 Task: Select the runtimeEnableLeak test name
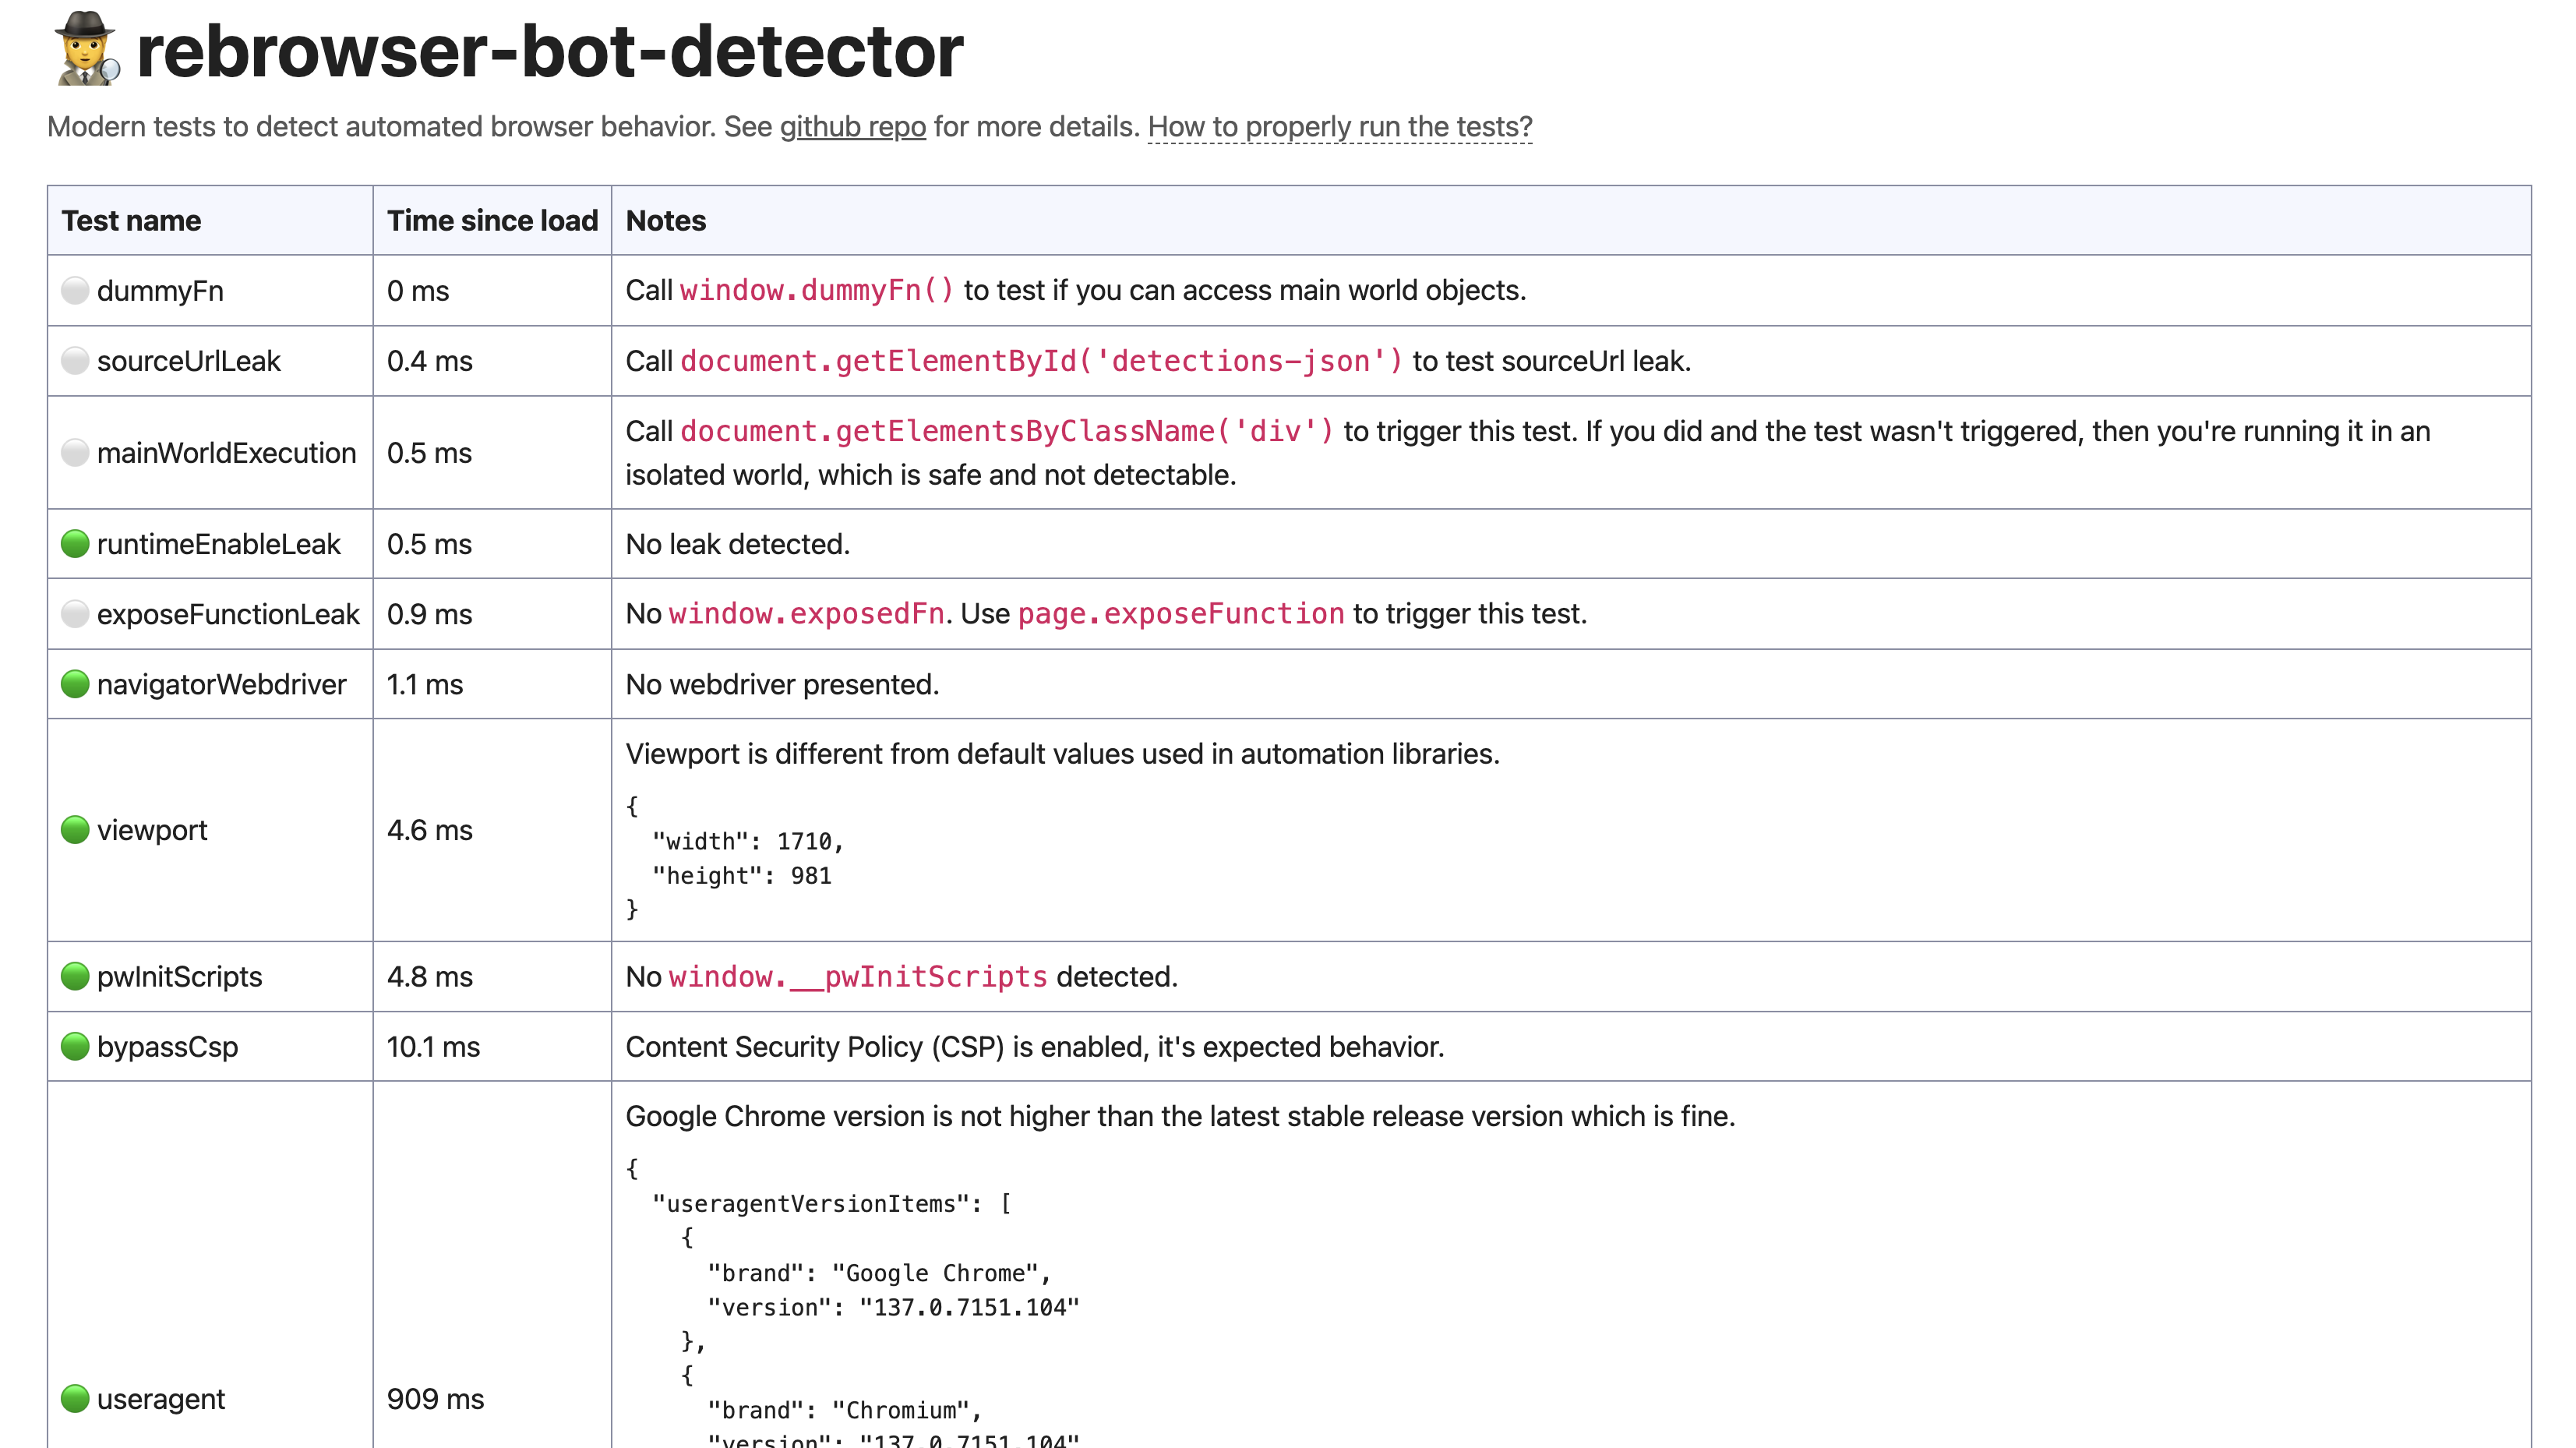coord(219,544)
